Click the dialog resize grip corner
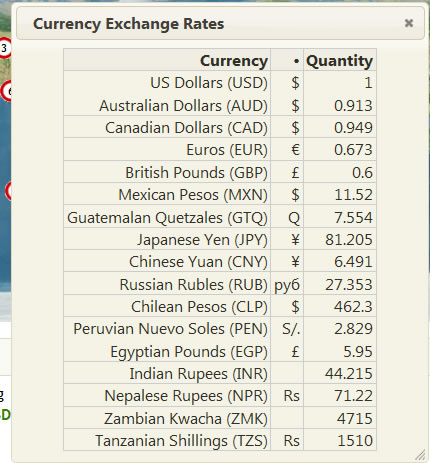Viewport: 430px width, 463px height. click(x=421, y=455)
